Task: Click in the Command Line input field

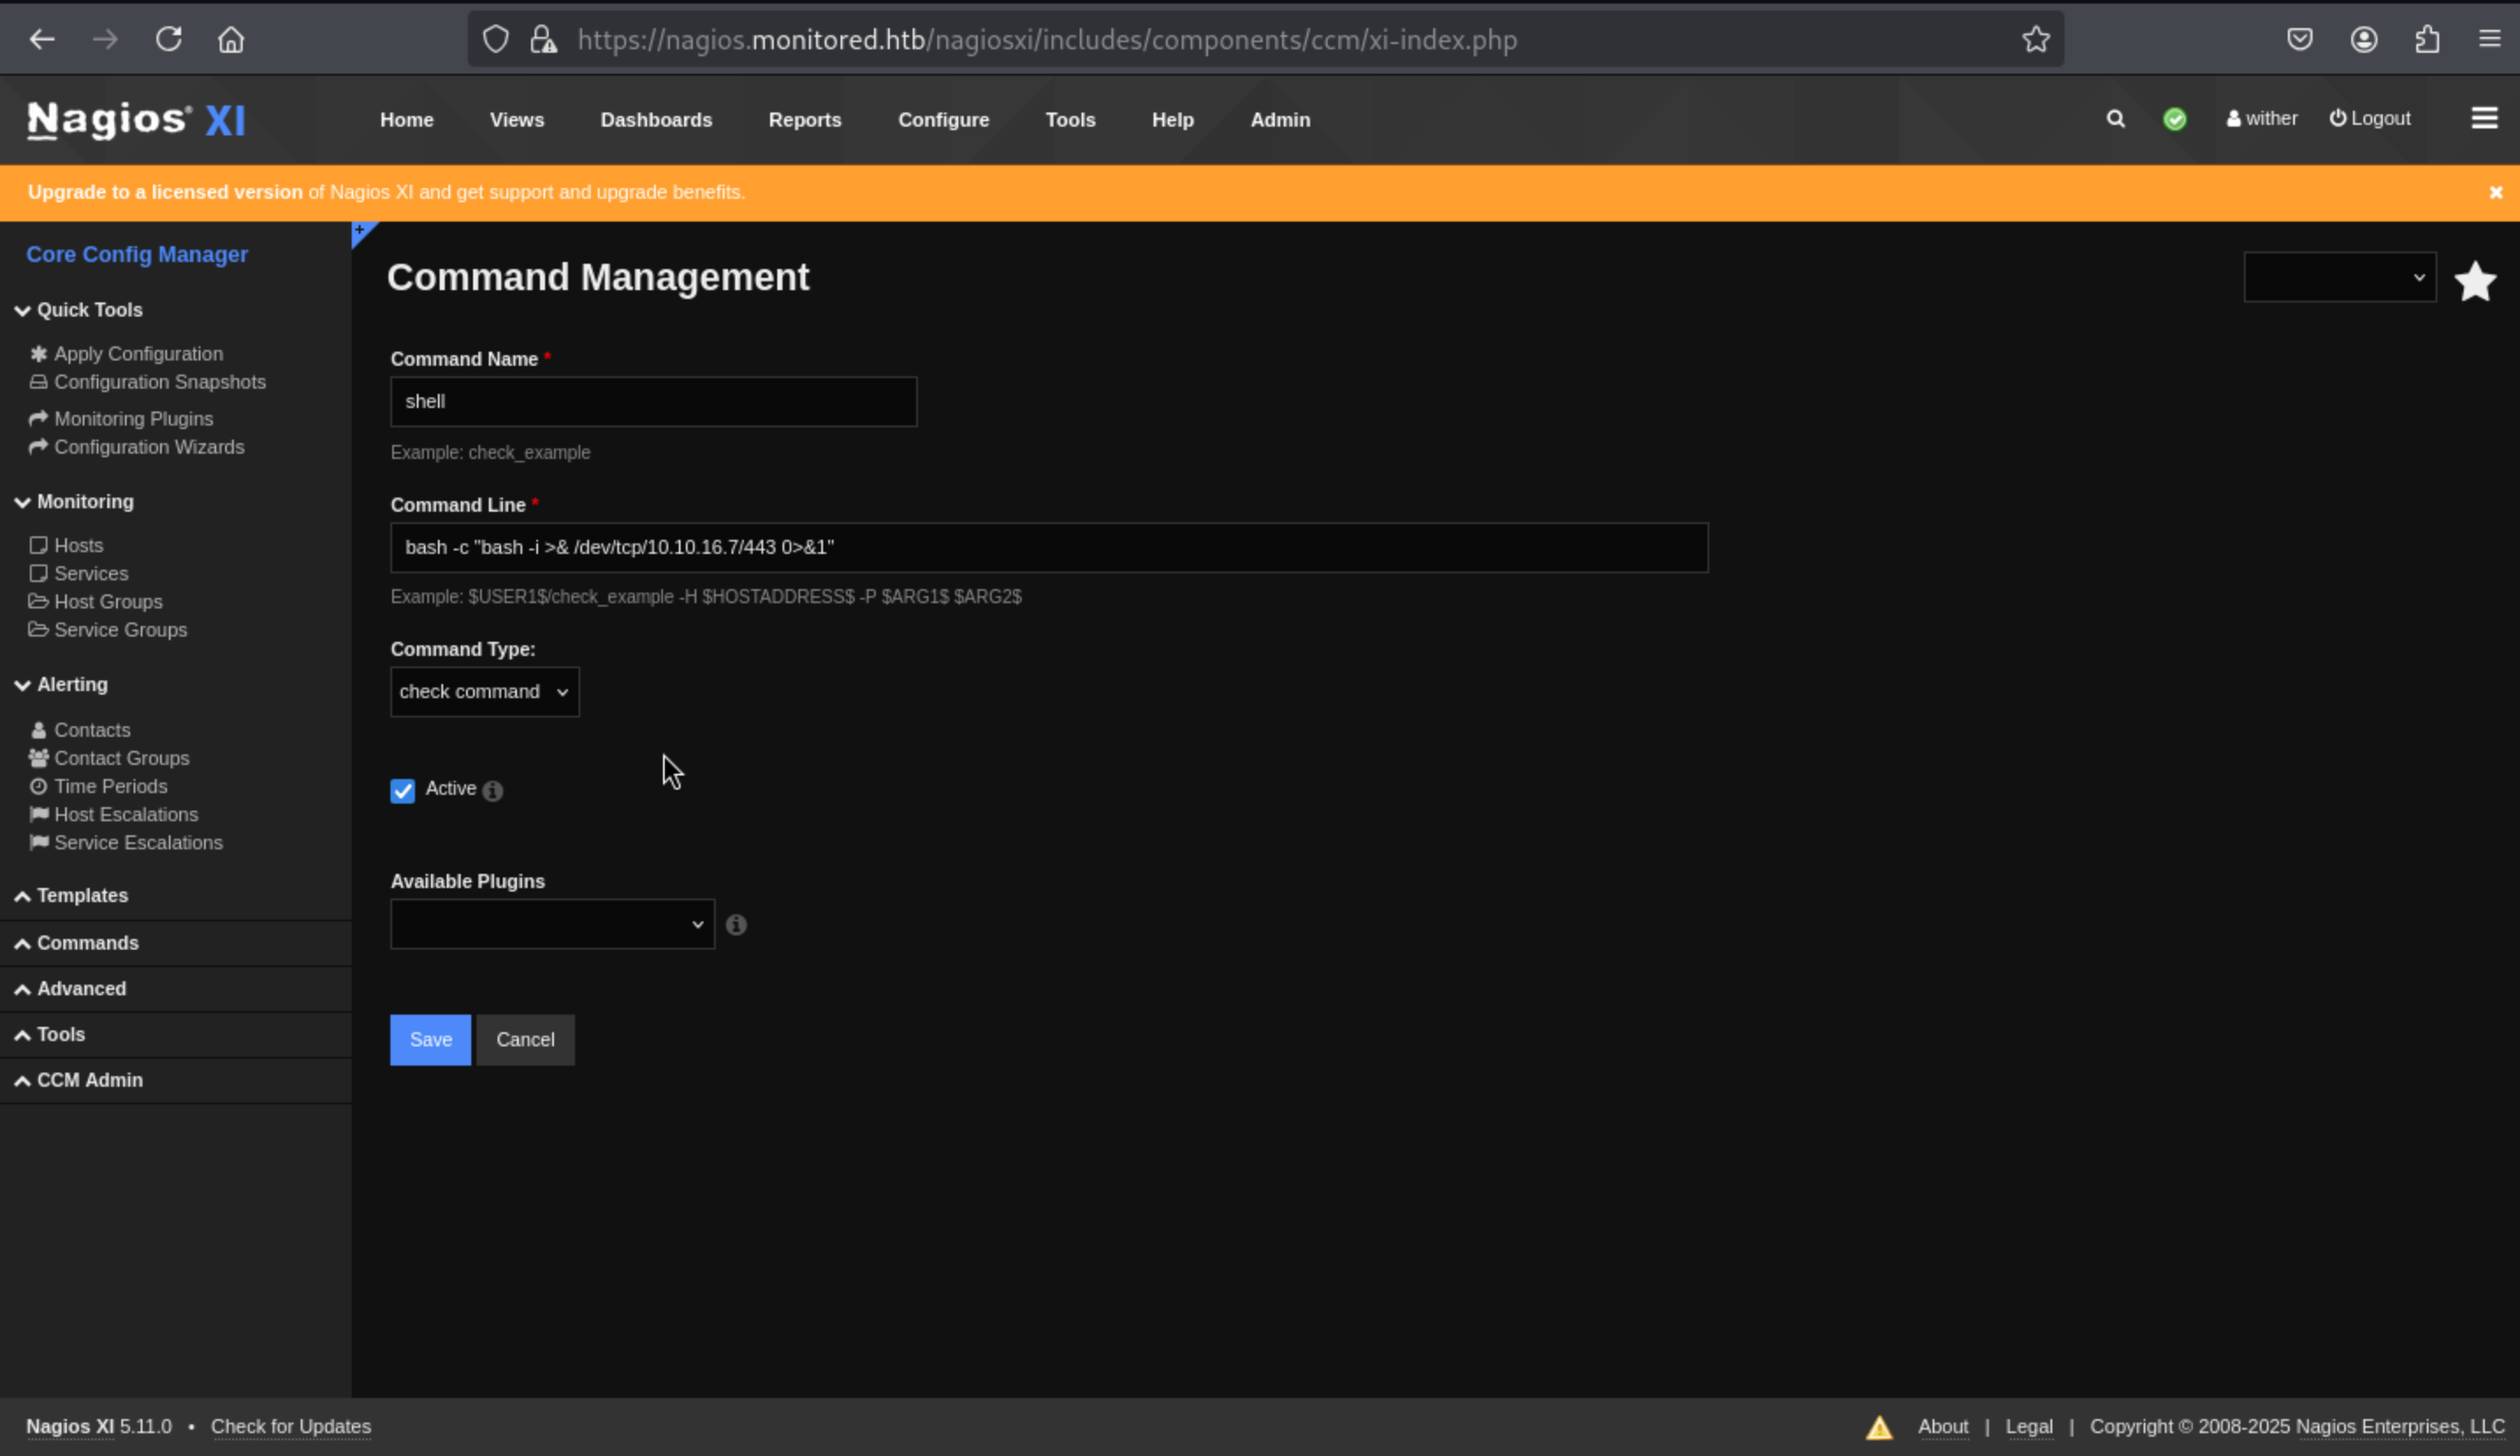Action: tap(1048, 548)
